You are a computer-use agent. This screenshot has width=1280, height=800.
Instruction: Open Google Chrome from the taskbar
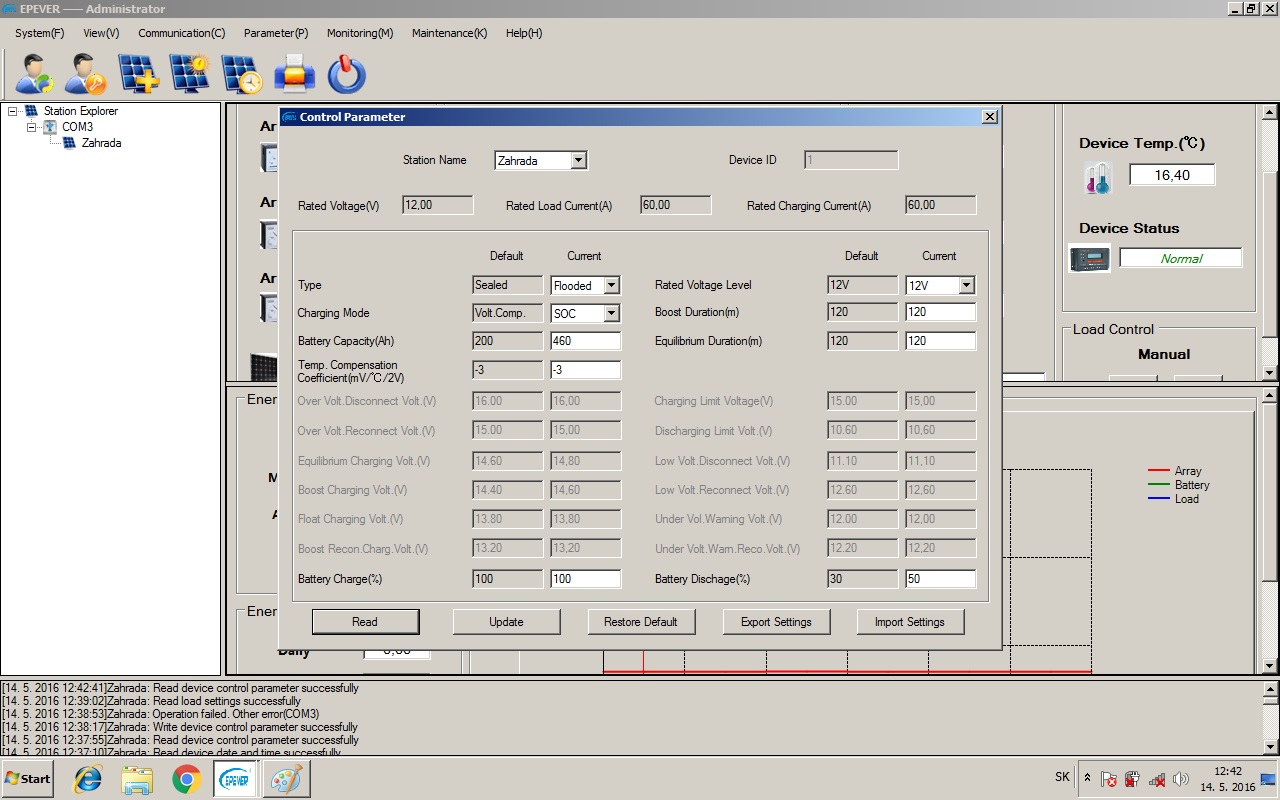click(x=186, y=778)
